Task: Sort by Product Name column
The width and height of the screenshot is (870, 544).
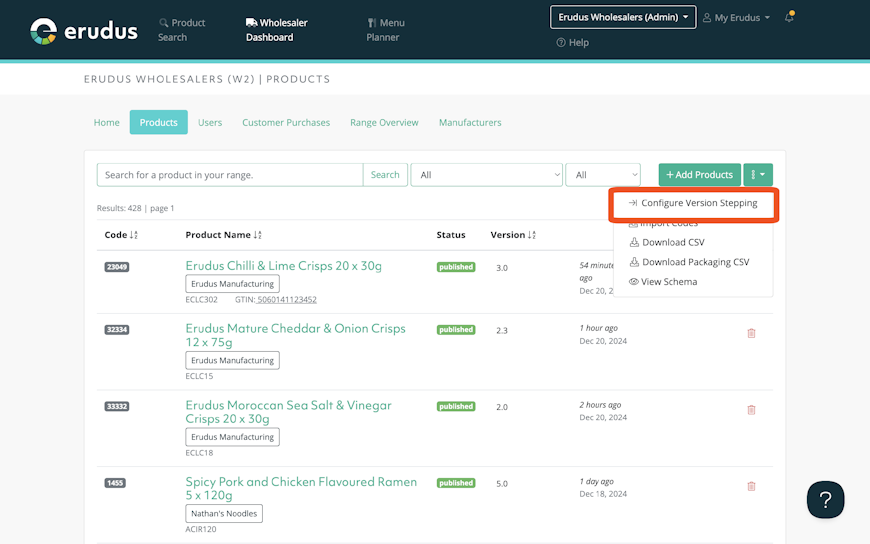Action: click(223, 235)
